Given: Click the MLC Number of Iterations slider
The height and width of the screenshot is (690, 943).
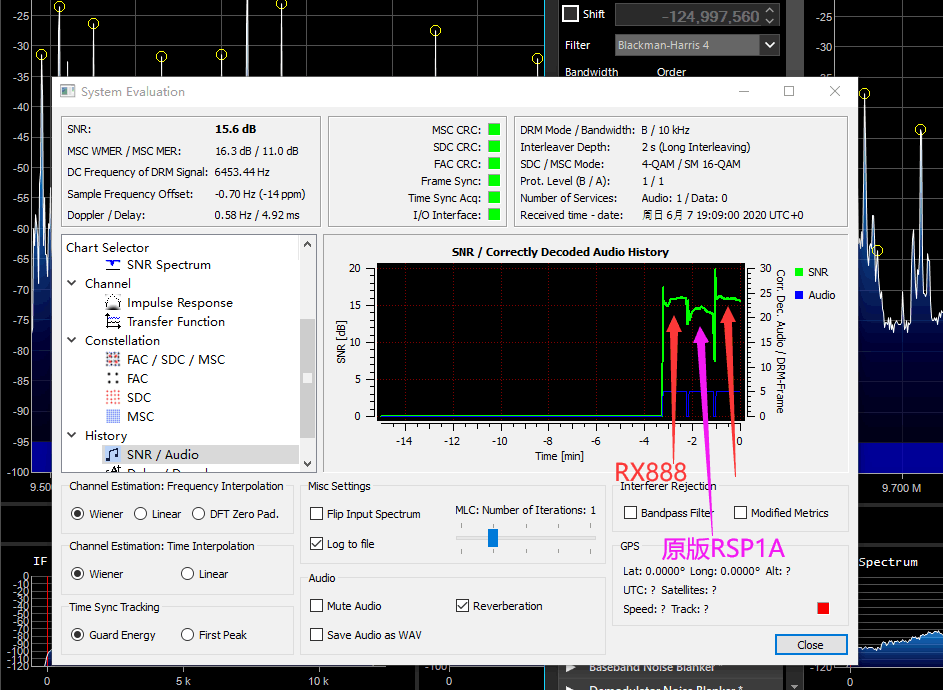Looking at the screenshot, I should click(493, 538).
